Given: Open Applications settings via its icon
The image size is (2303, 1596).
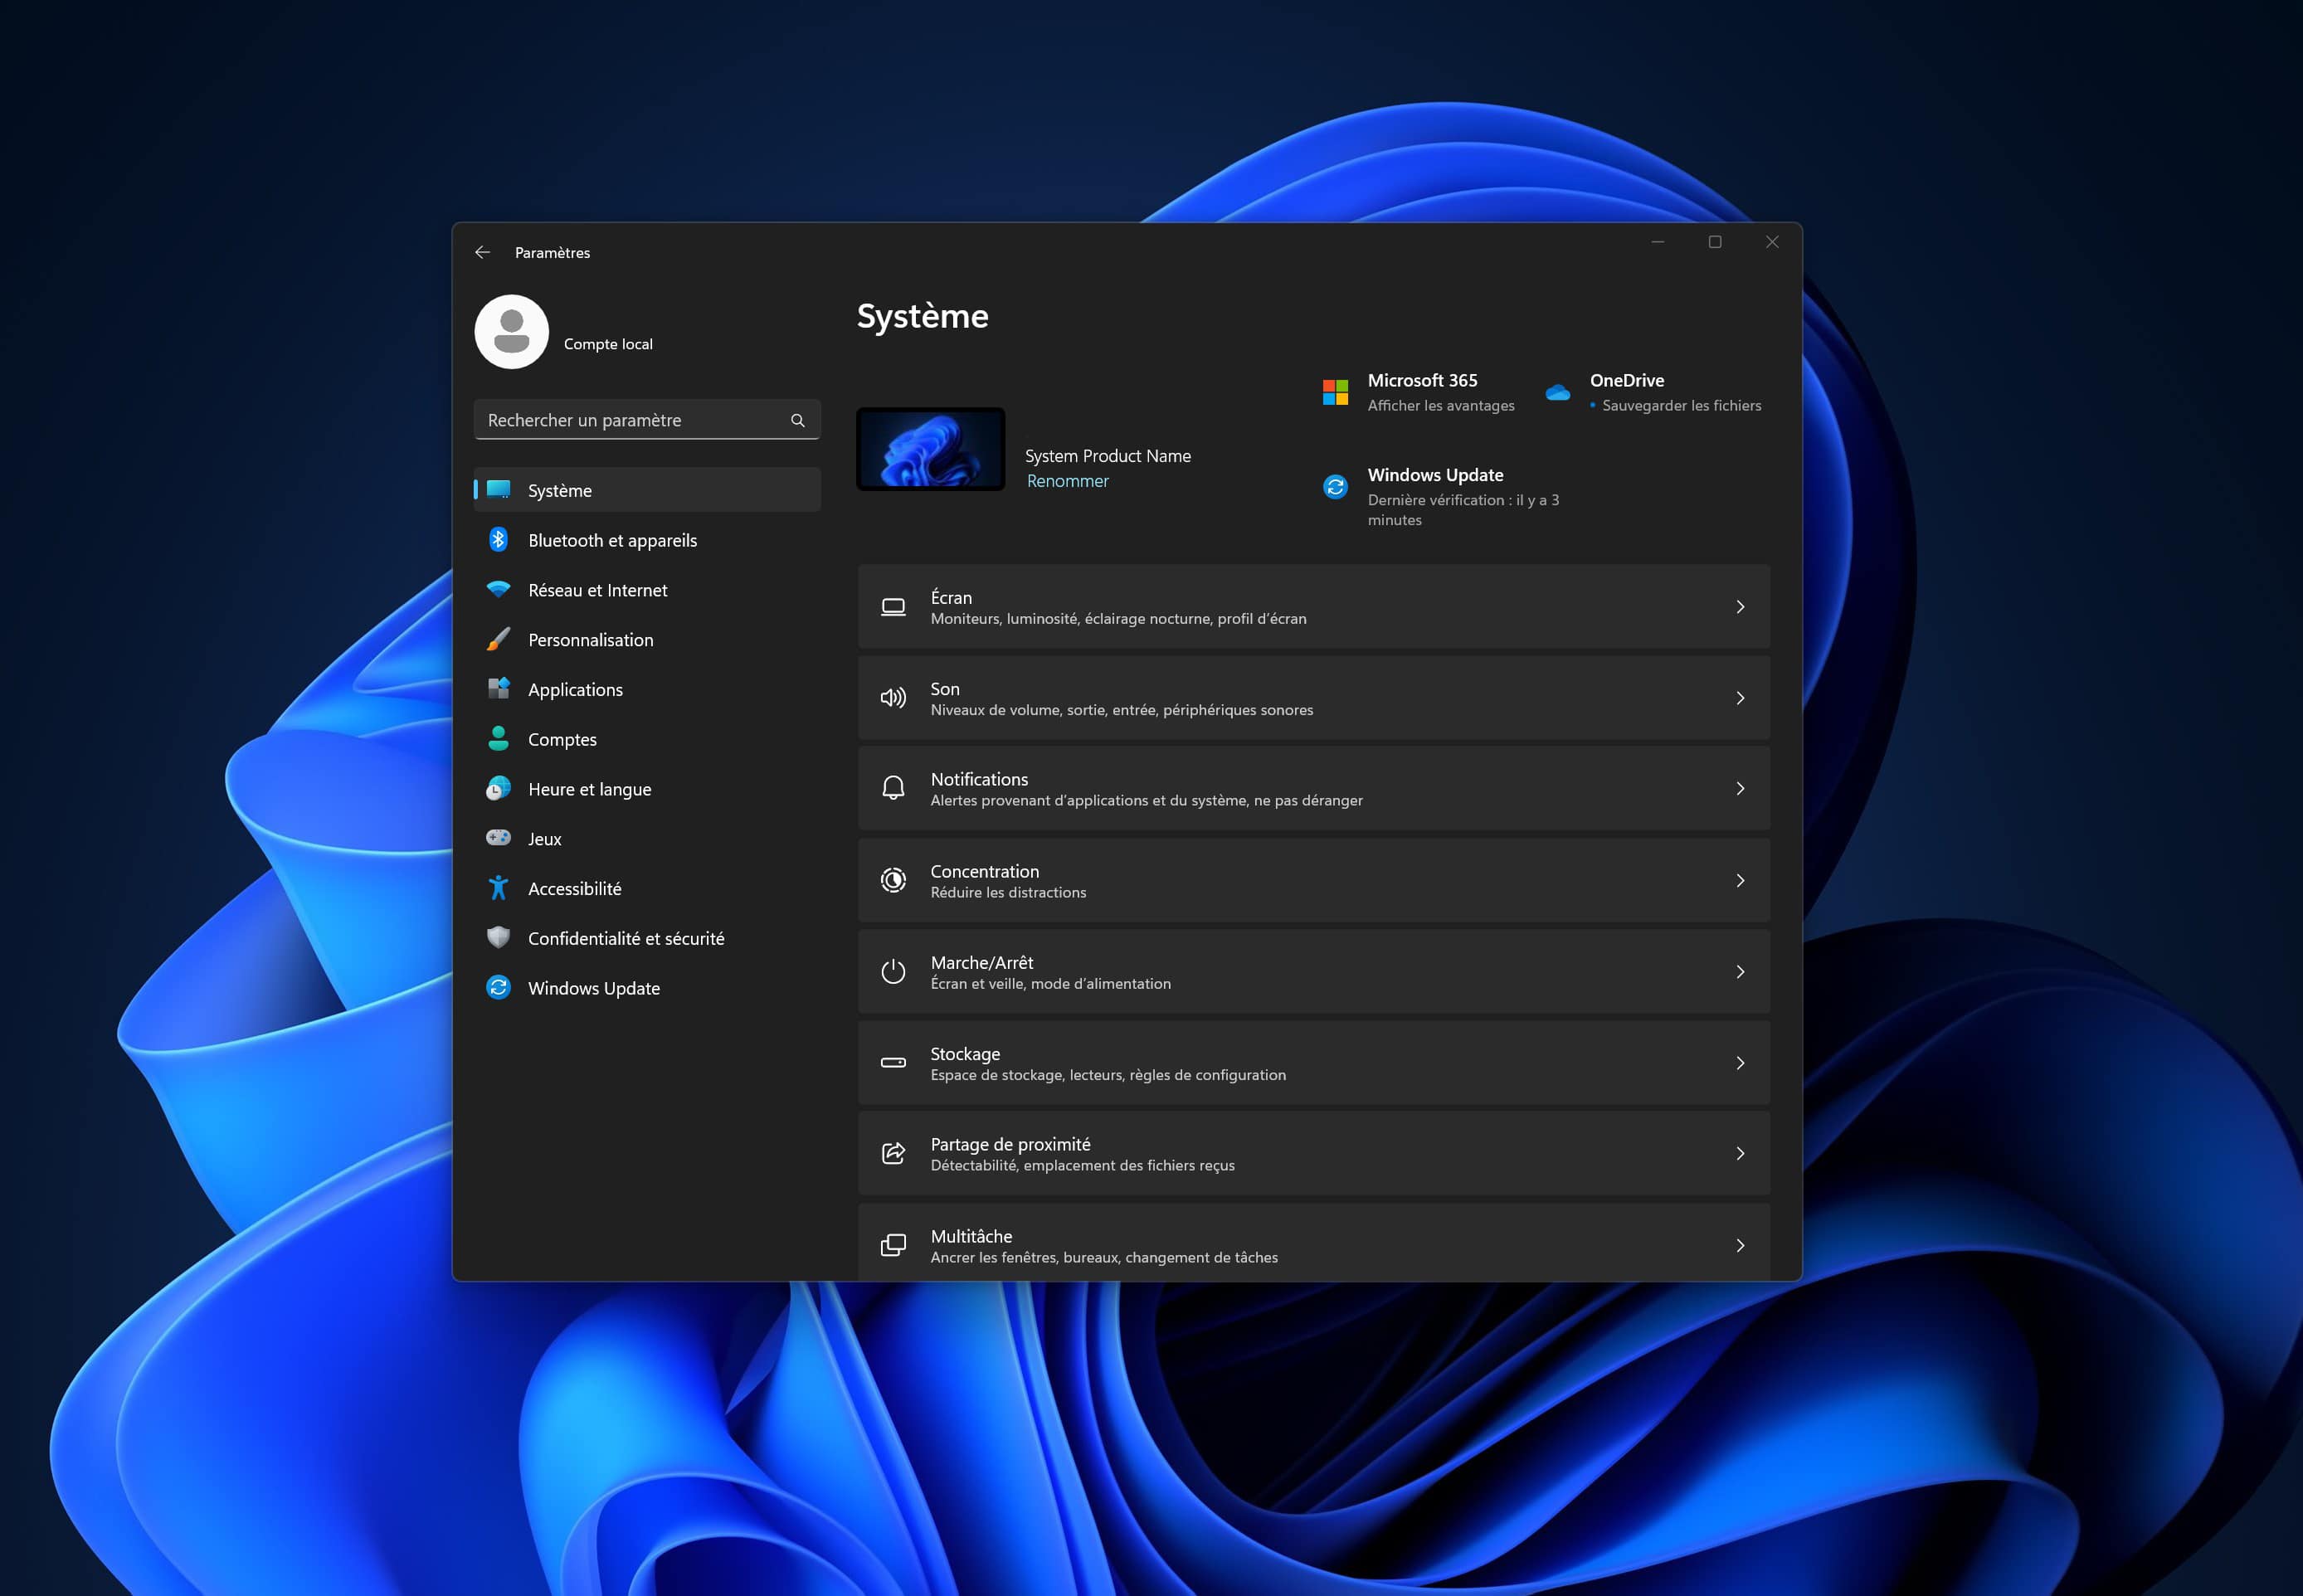Looking at the screenshot, I should click(x=500, y=689).
